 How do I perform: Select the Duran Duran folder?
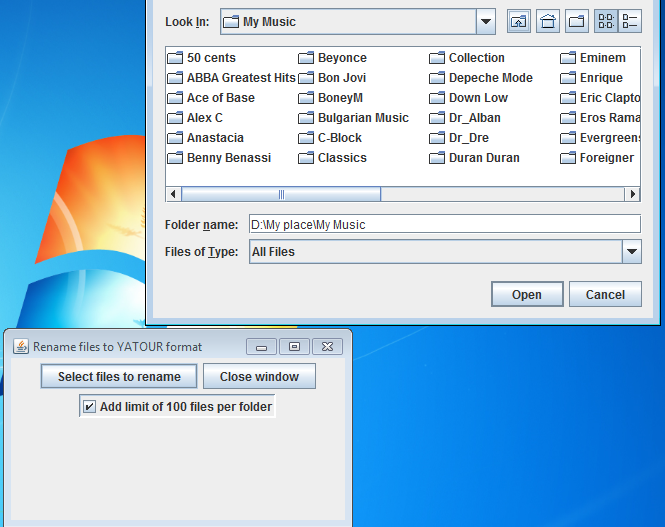(x=483, y=158)
